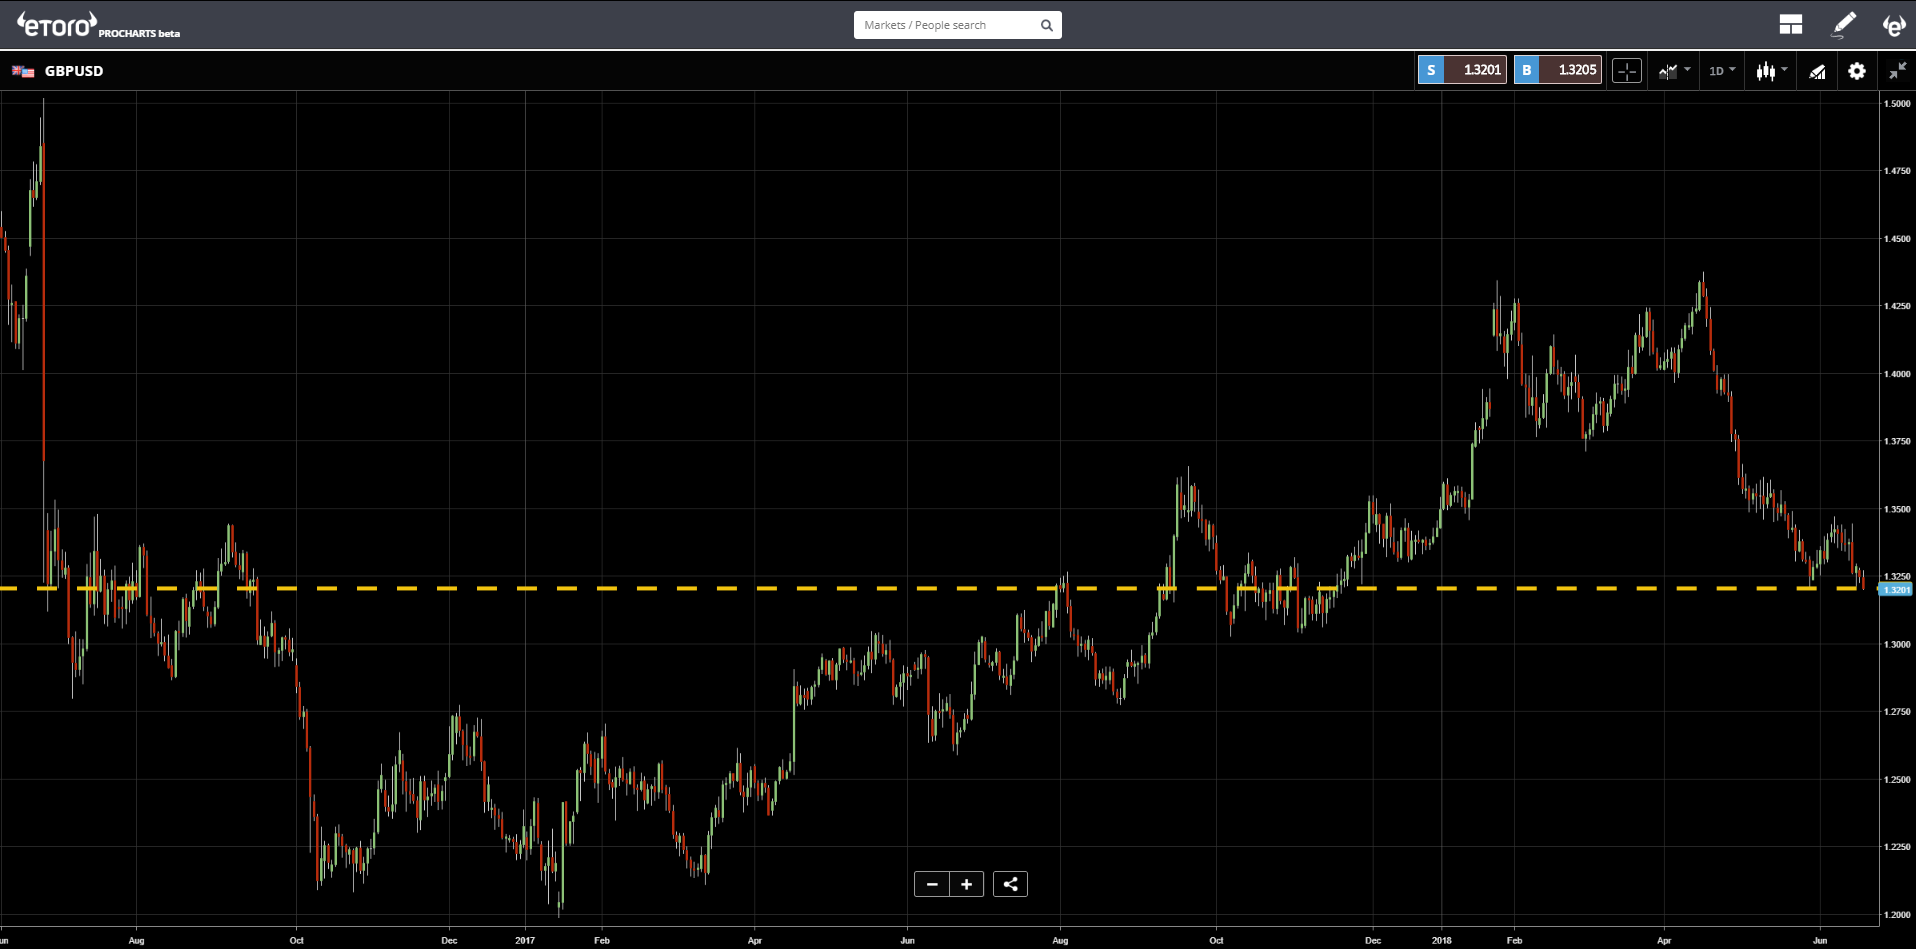Click the 1.2000 price axis label
1916x949 pixels.
point(1897,914)
